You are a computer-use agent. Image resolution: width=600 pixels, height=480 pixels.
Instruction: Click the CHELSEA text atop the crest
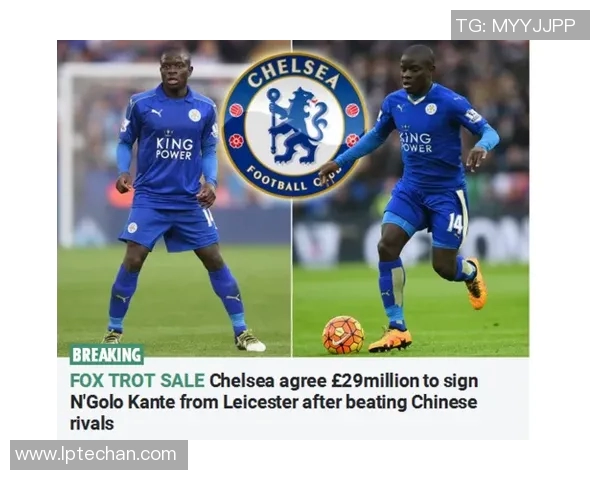pyautogui.click(x=293, y=73)
